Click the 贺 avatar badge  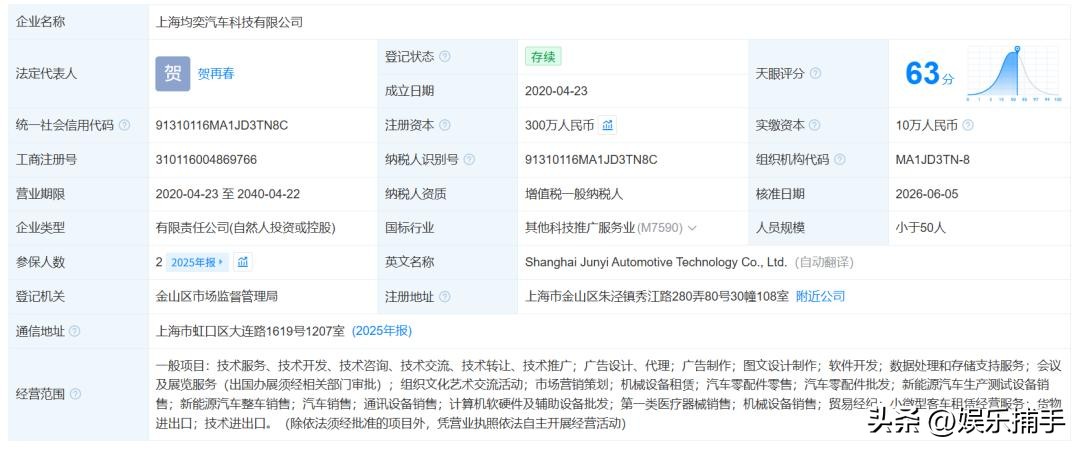pos(172,74)
